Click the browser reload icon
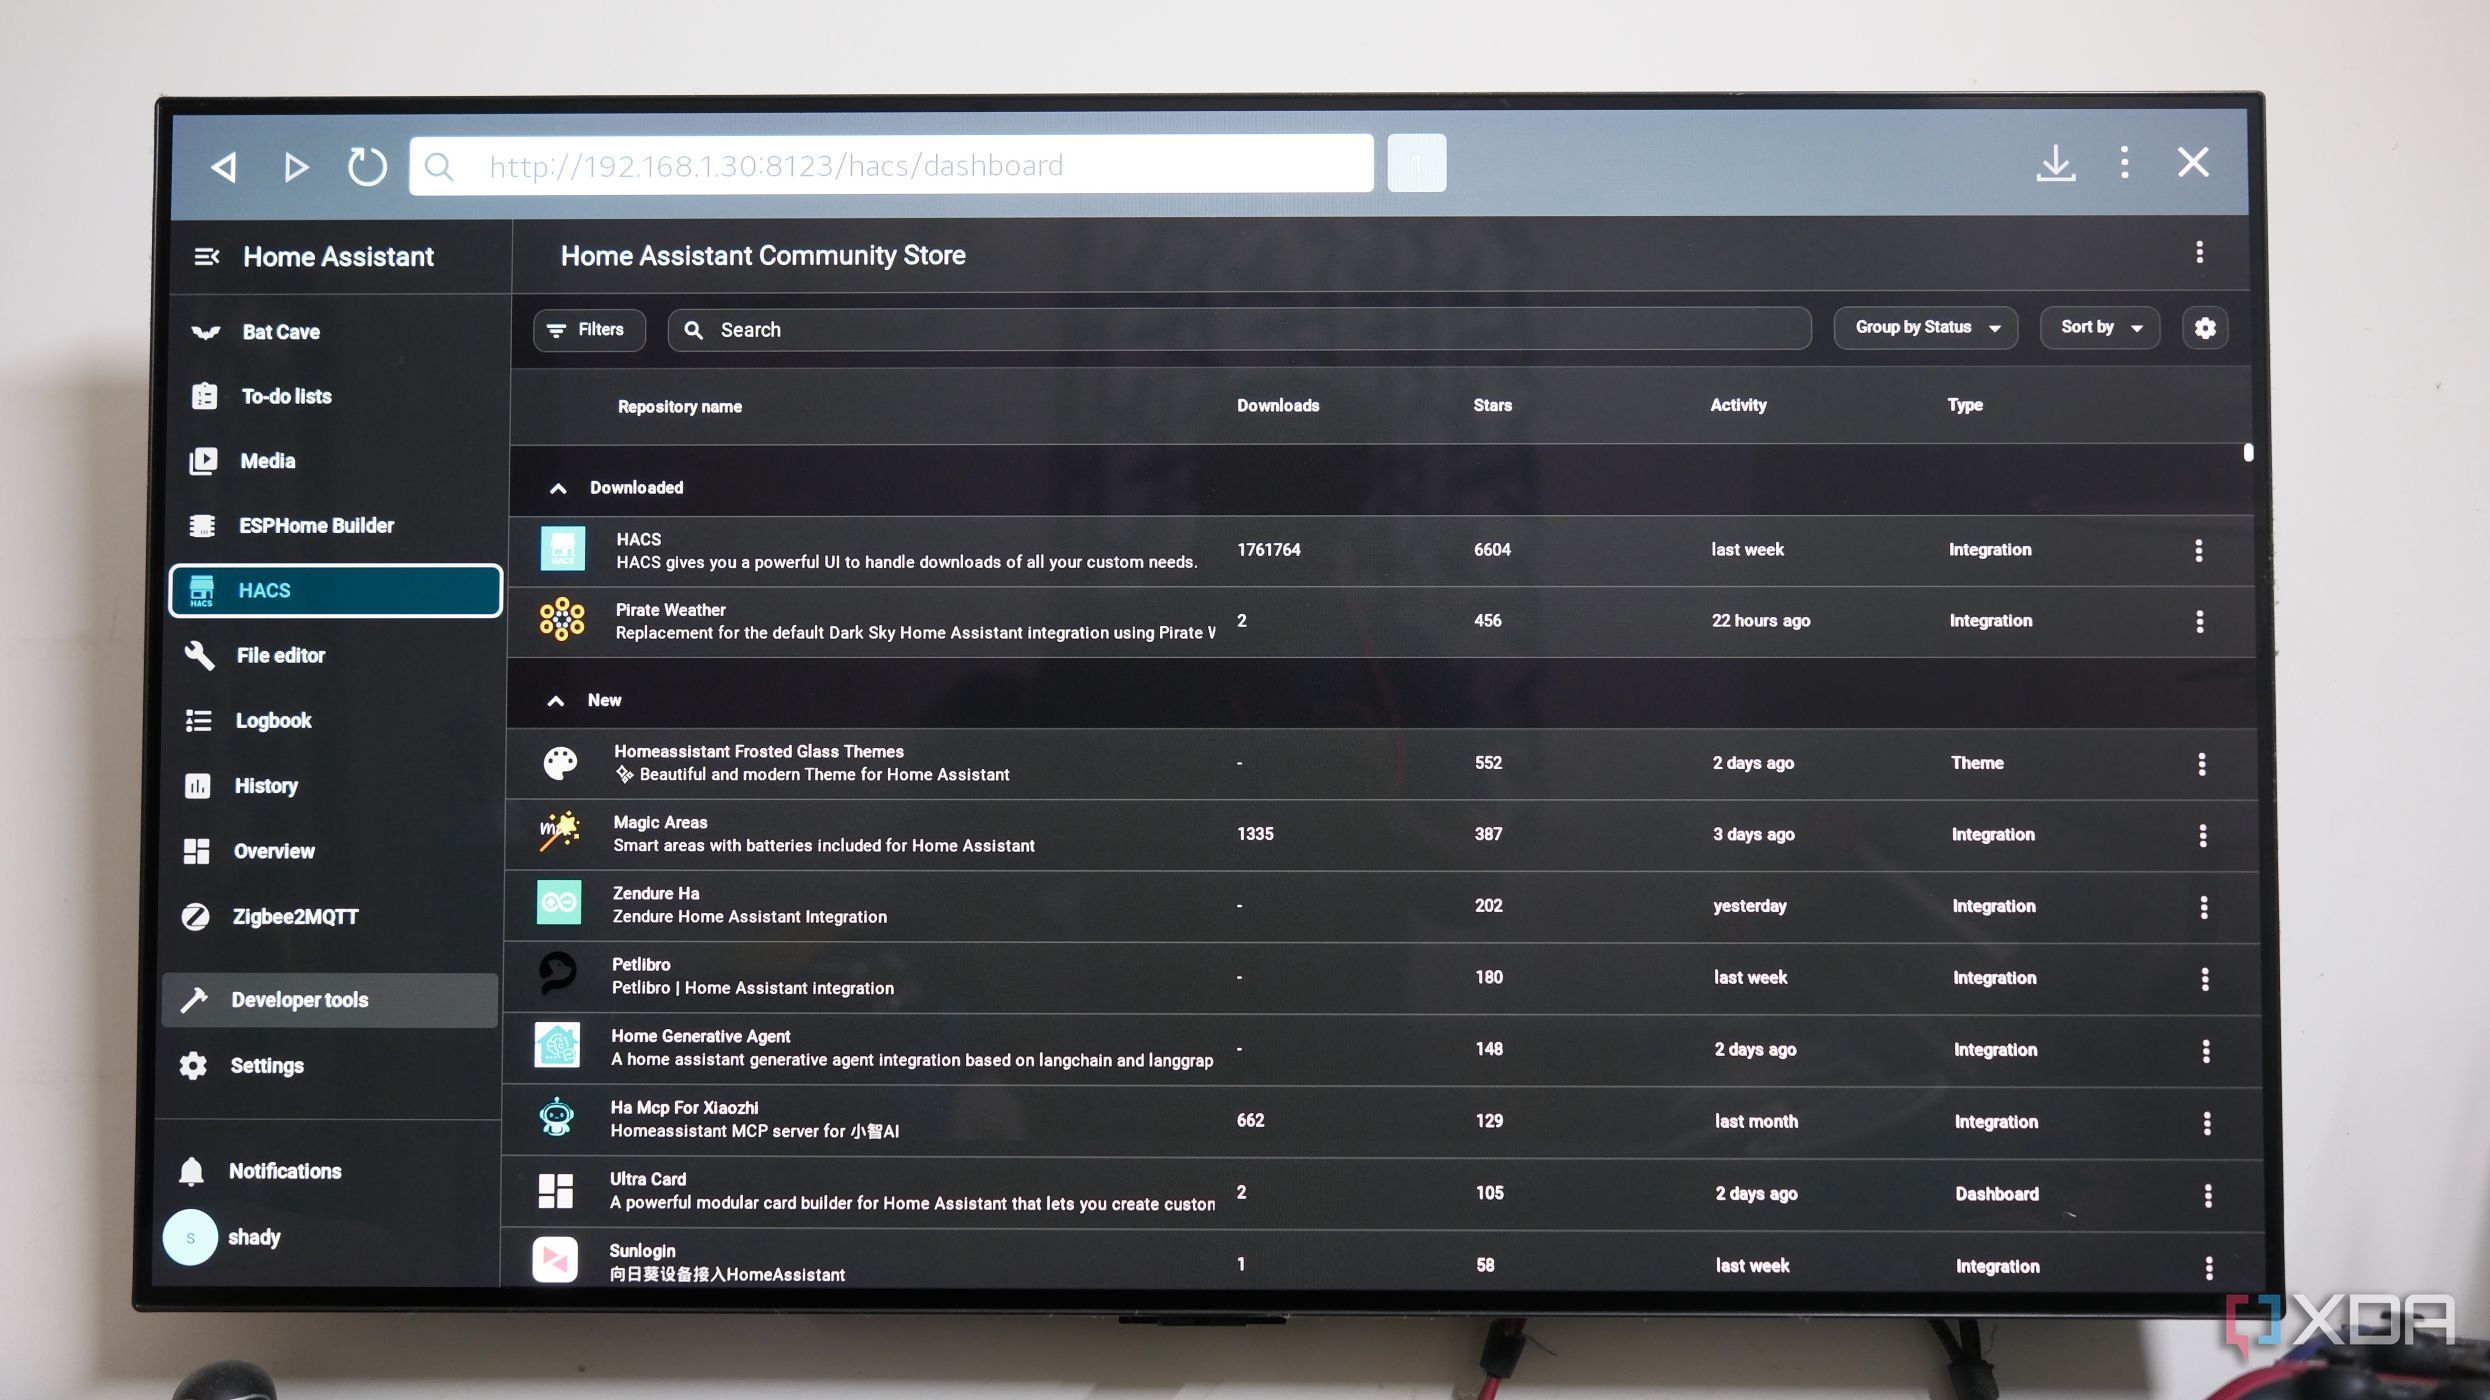This screenshot has width=2490, height=1400. tap(366, 166)
